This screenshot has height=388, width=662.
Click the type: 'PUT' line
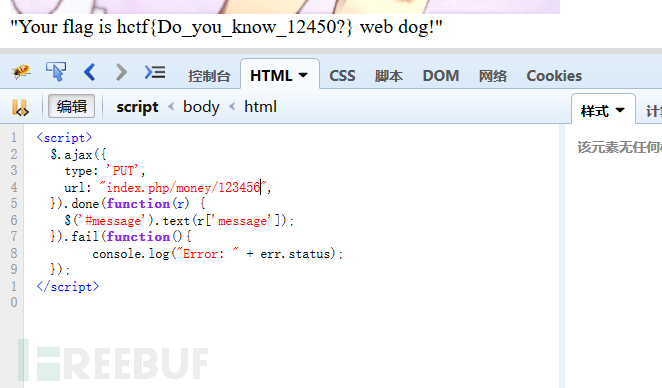pyautogui.click(x=105, y=171)
